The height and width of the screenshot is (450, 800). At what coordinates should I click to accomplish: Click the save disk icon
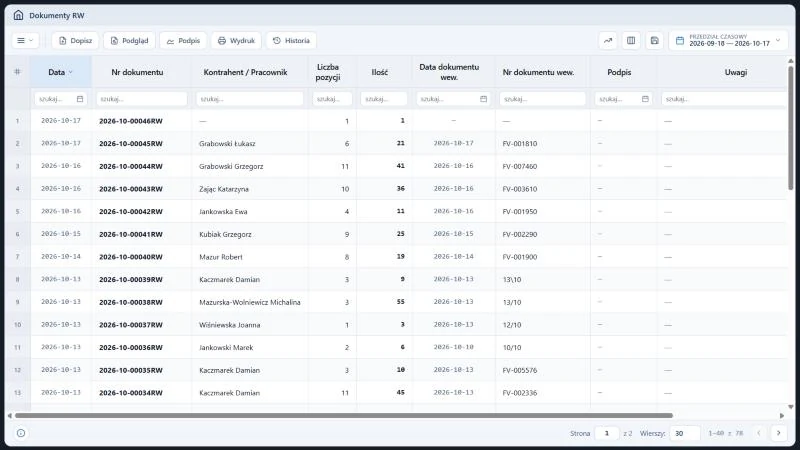[x=655, y=40]
